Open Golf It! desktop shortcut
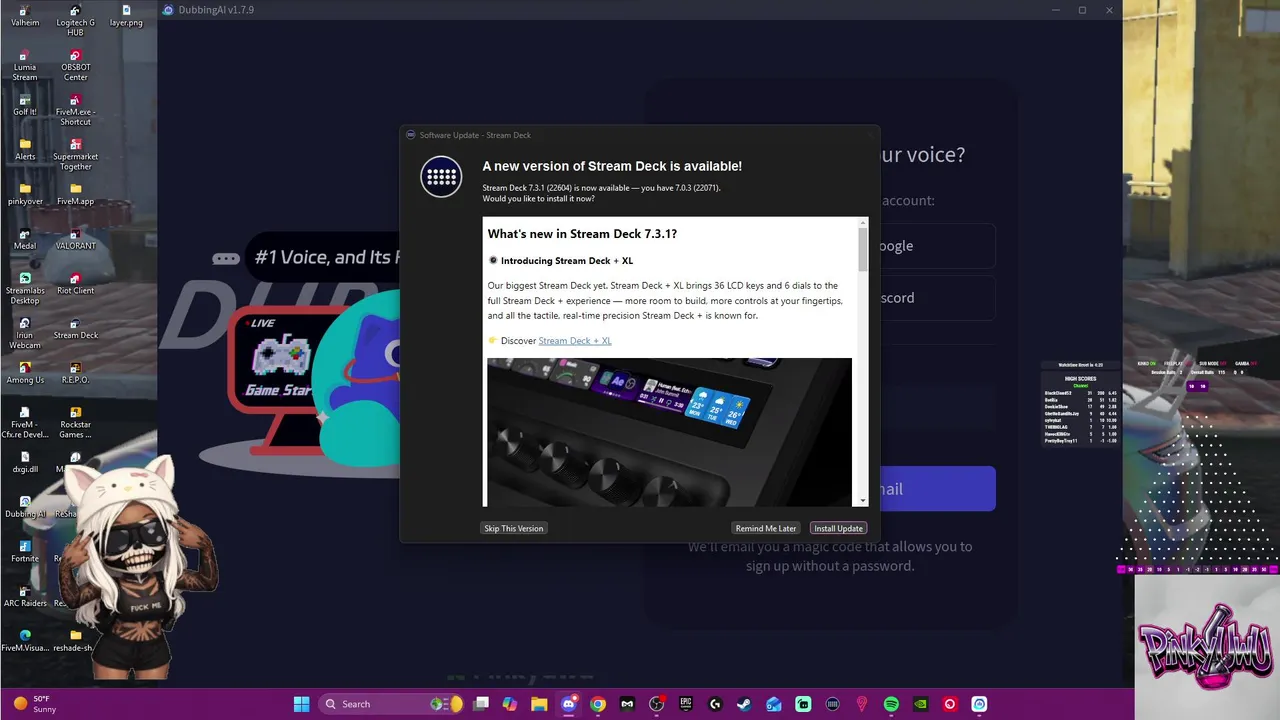Viewport: 1280px width, 720px height. [x=25, y=106]
